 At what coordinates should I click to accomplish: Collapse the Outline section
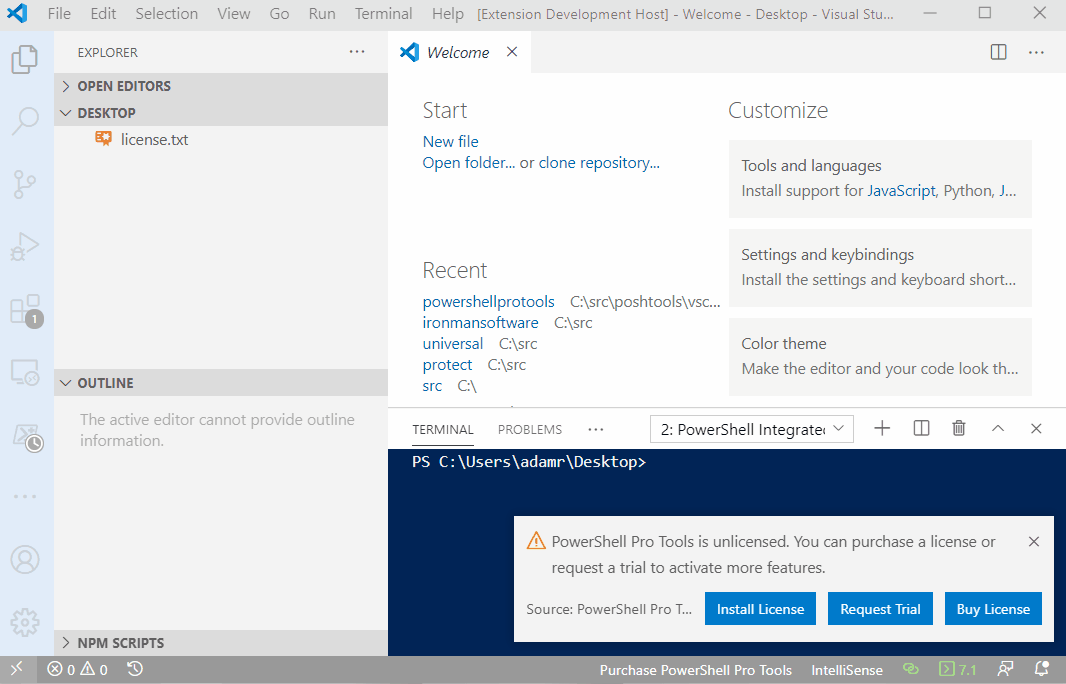coord(221,383)
